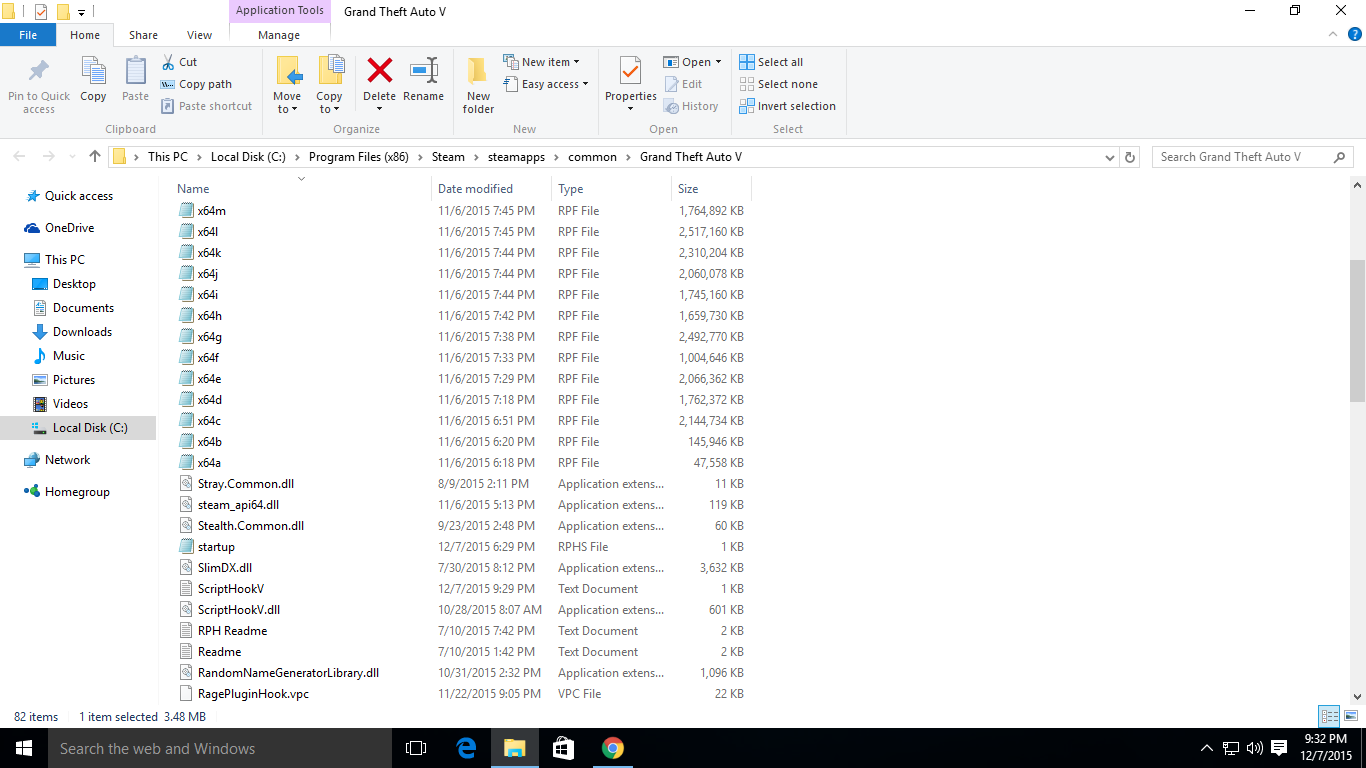The image size is (1366, 768).
Task: Click the Copy path command
Action: click(x=196, y=84)
